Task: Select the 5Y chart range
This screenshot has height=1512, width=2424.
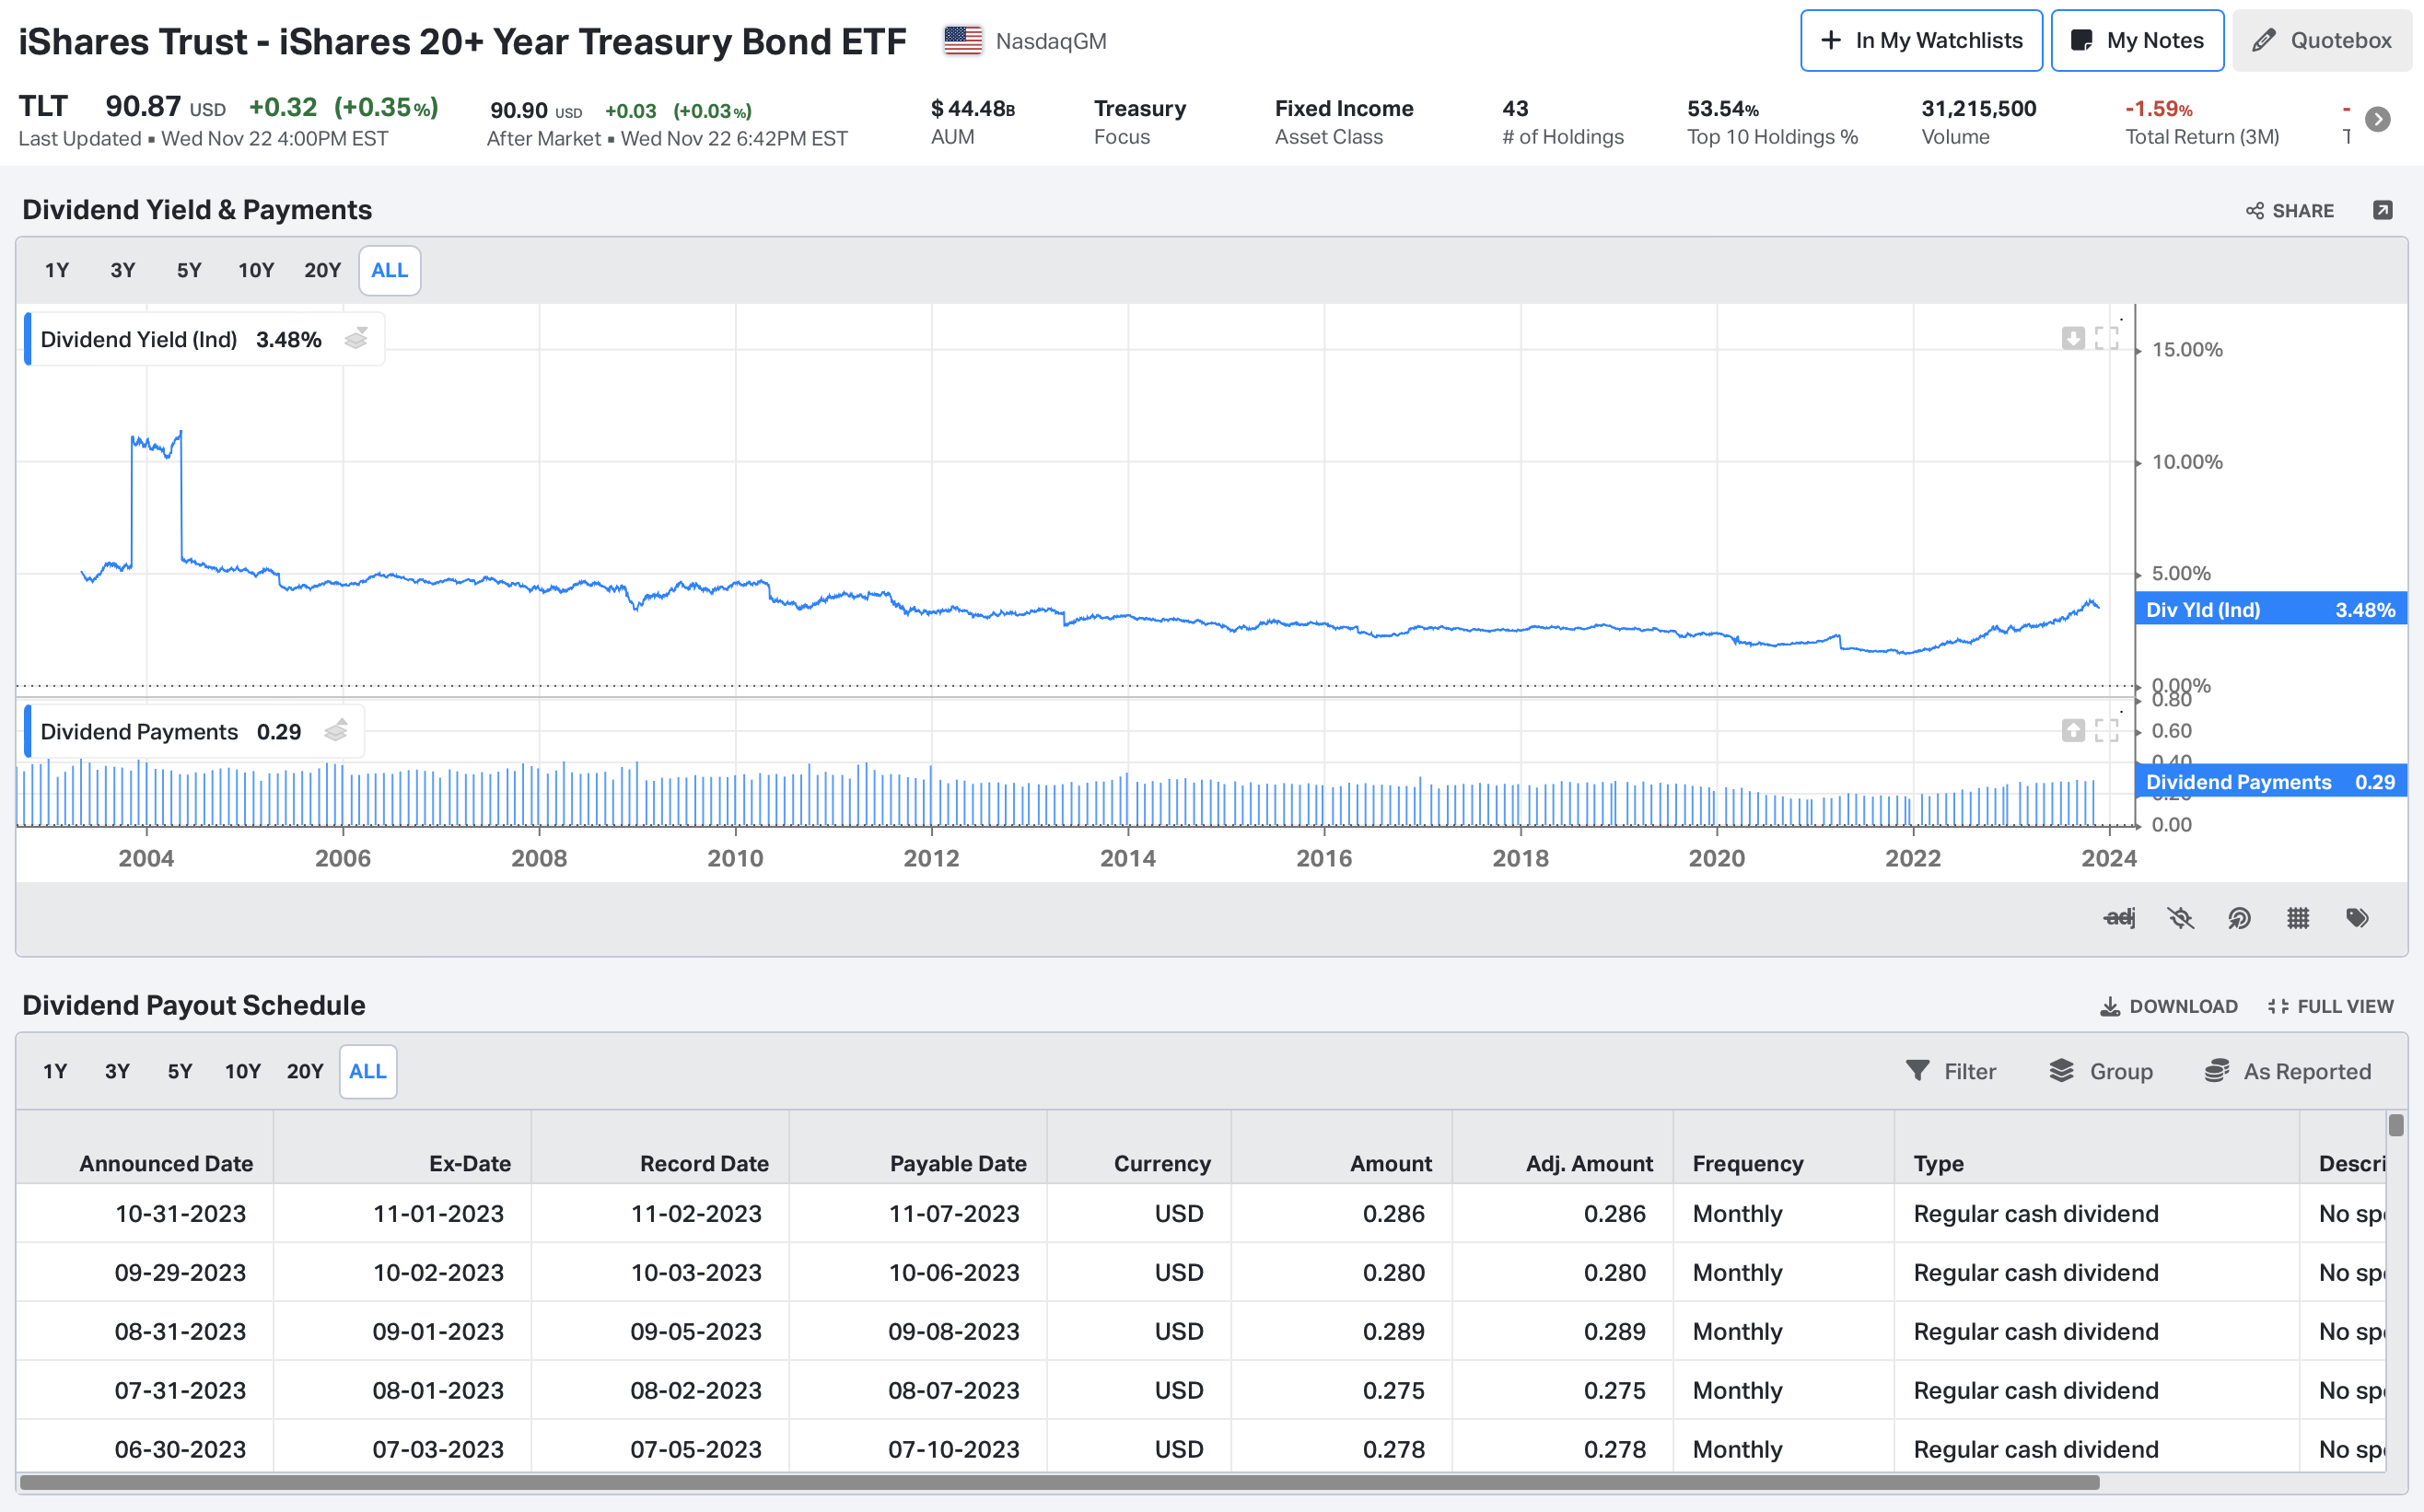Action: tap(189, 270)
